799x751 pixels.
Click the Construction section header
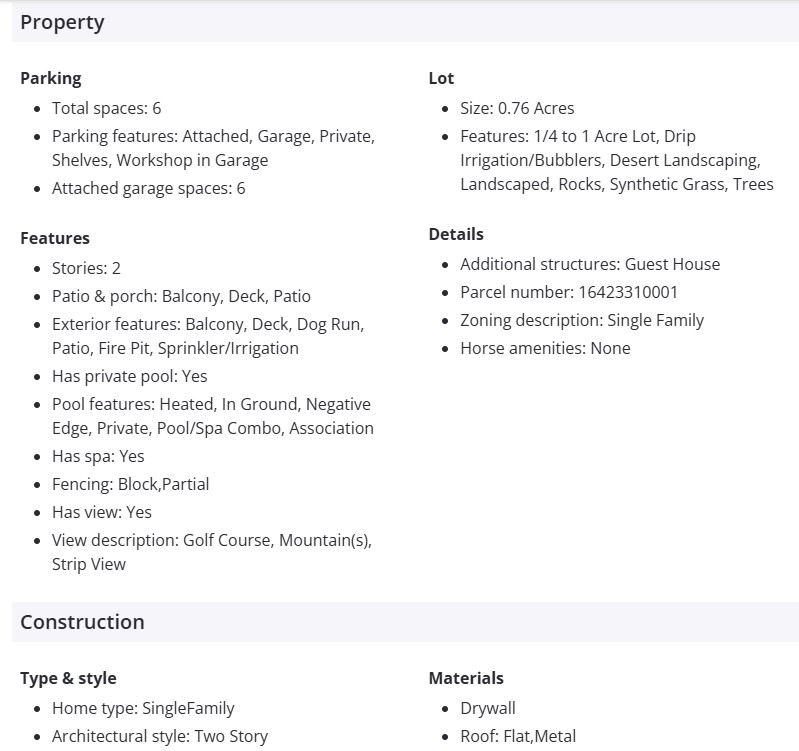(82, 622)
